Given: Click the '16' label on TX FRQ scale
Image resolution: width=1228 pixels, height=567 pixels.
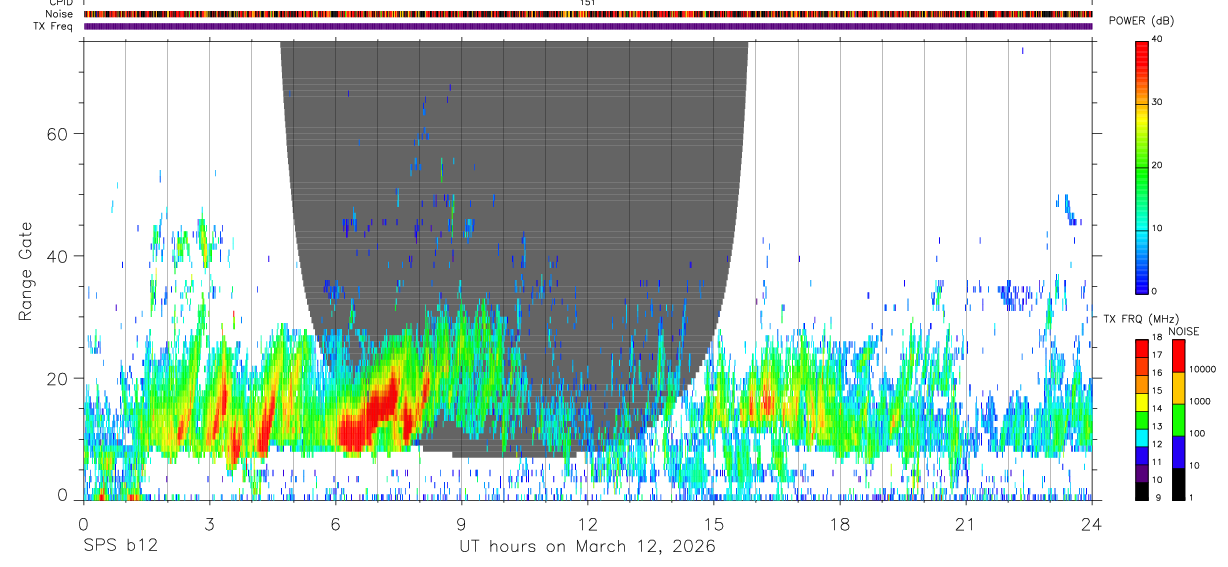Looking at the screenshot, I should (x=1156, y=373).
